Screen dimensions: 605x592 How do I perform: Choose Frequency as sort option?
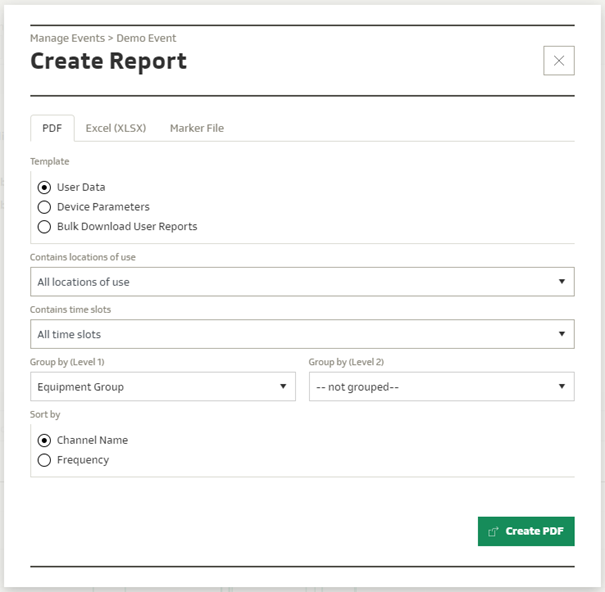coord(44,460)
